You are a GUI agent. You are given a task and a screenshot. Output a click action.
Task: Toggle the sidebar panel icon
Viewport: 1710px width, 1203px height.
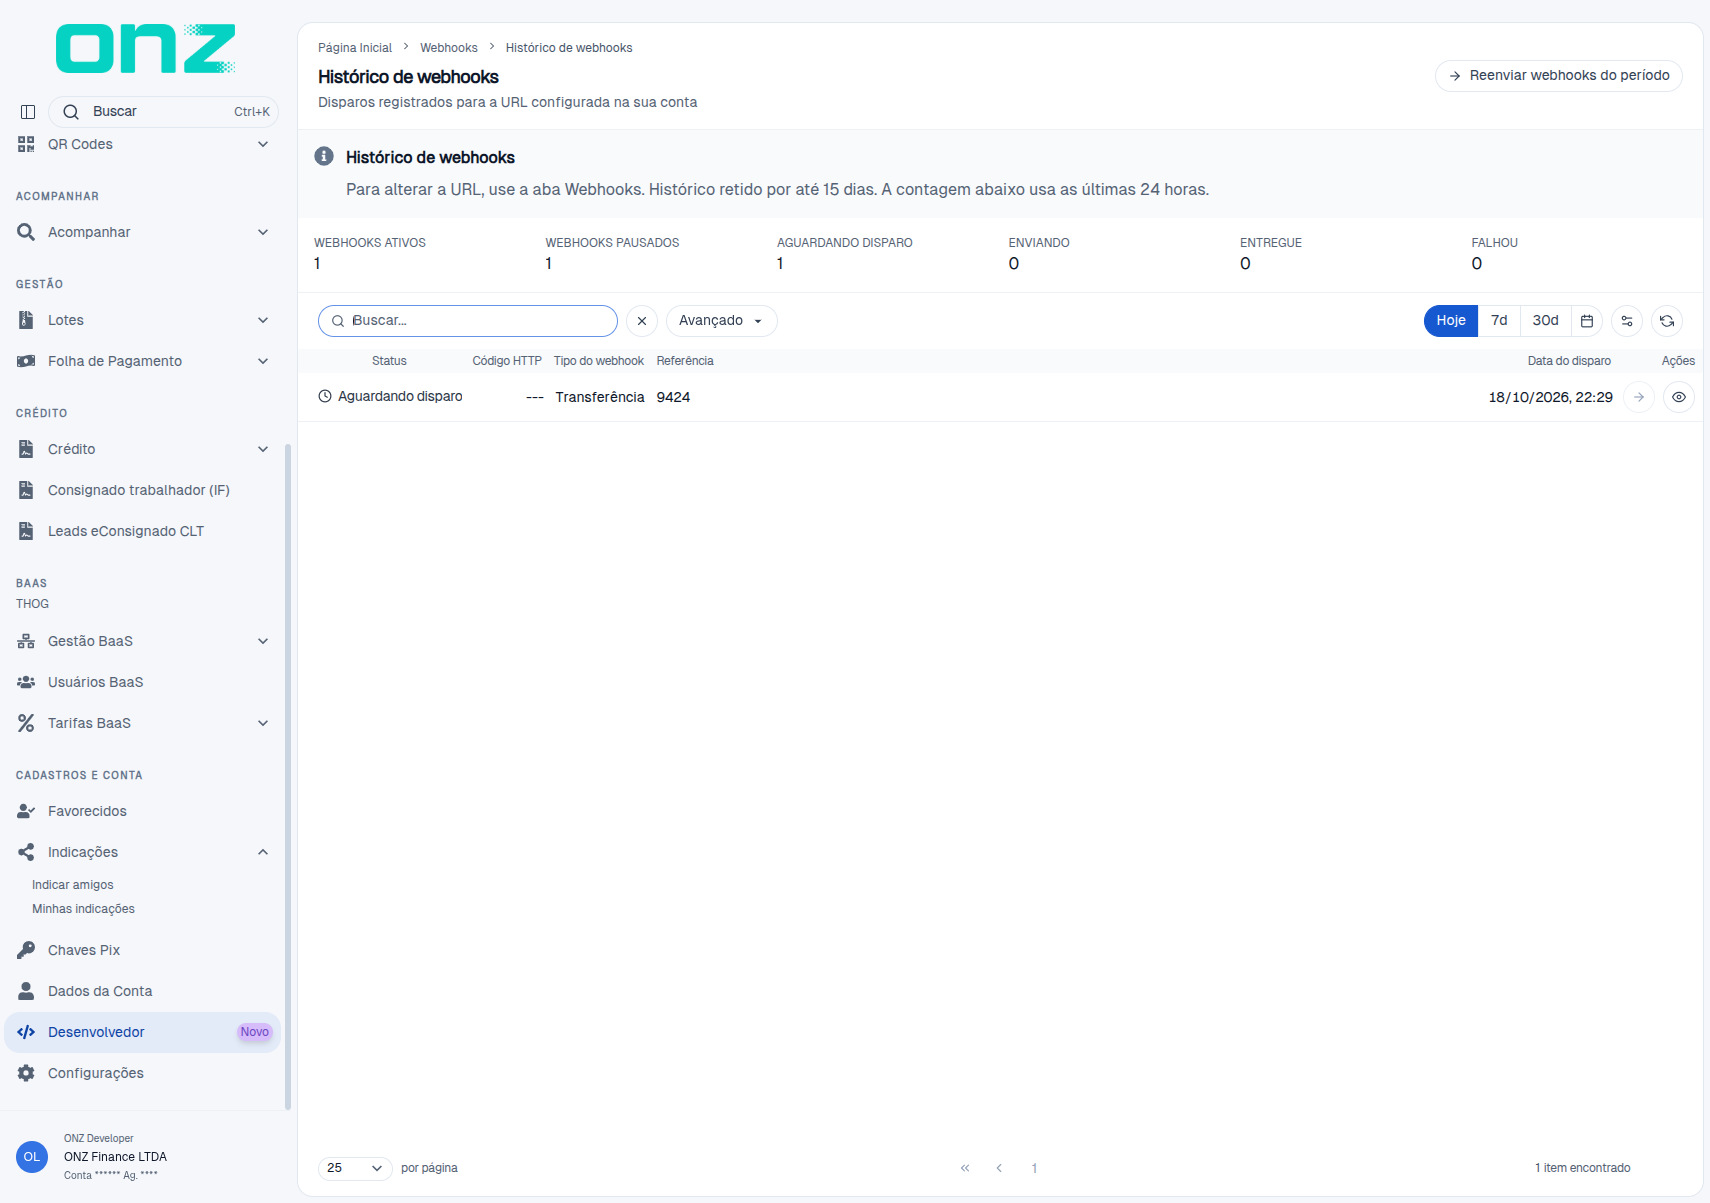[x=28, y=112]
